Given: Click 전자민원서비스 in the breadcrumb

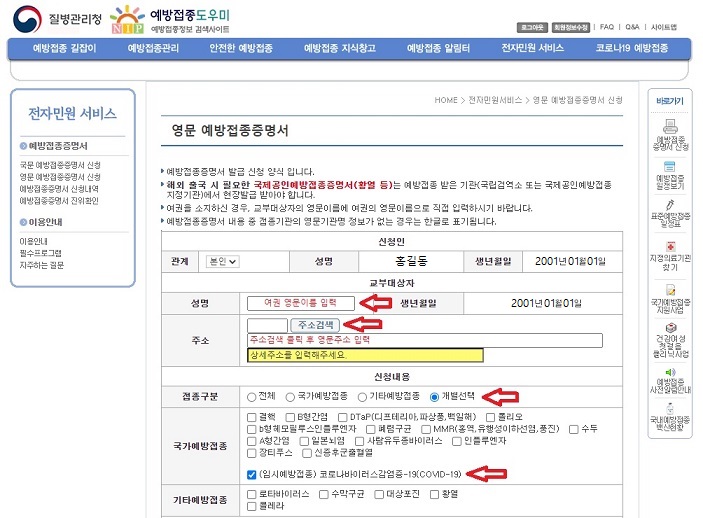Looking at the screenshot, I should [495, 100].
